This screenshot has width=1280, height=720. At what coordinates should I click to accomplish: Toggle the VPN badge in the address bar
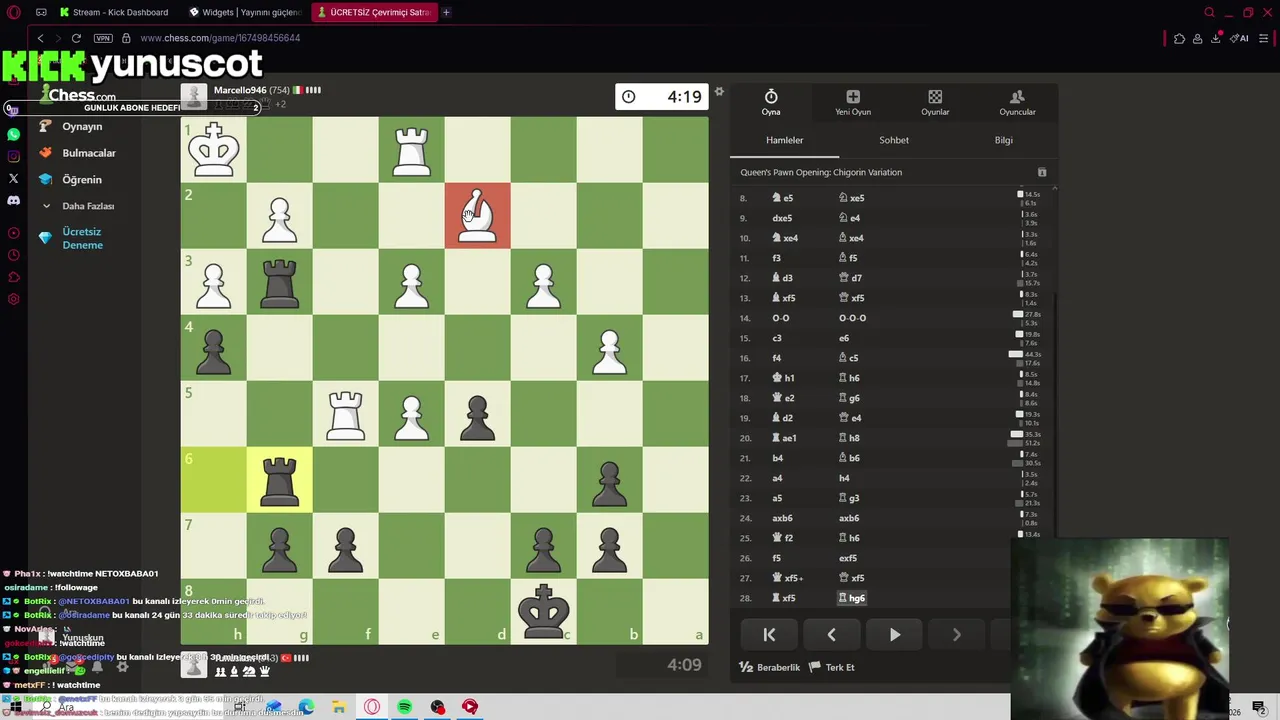click(x=103, y=38)
